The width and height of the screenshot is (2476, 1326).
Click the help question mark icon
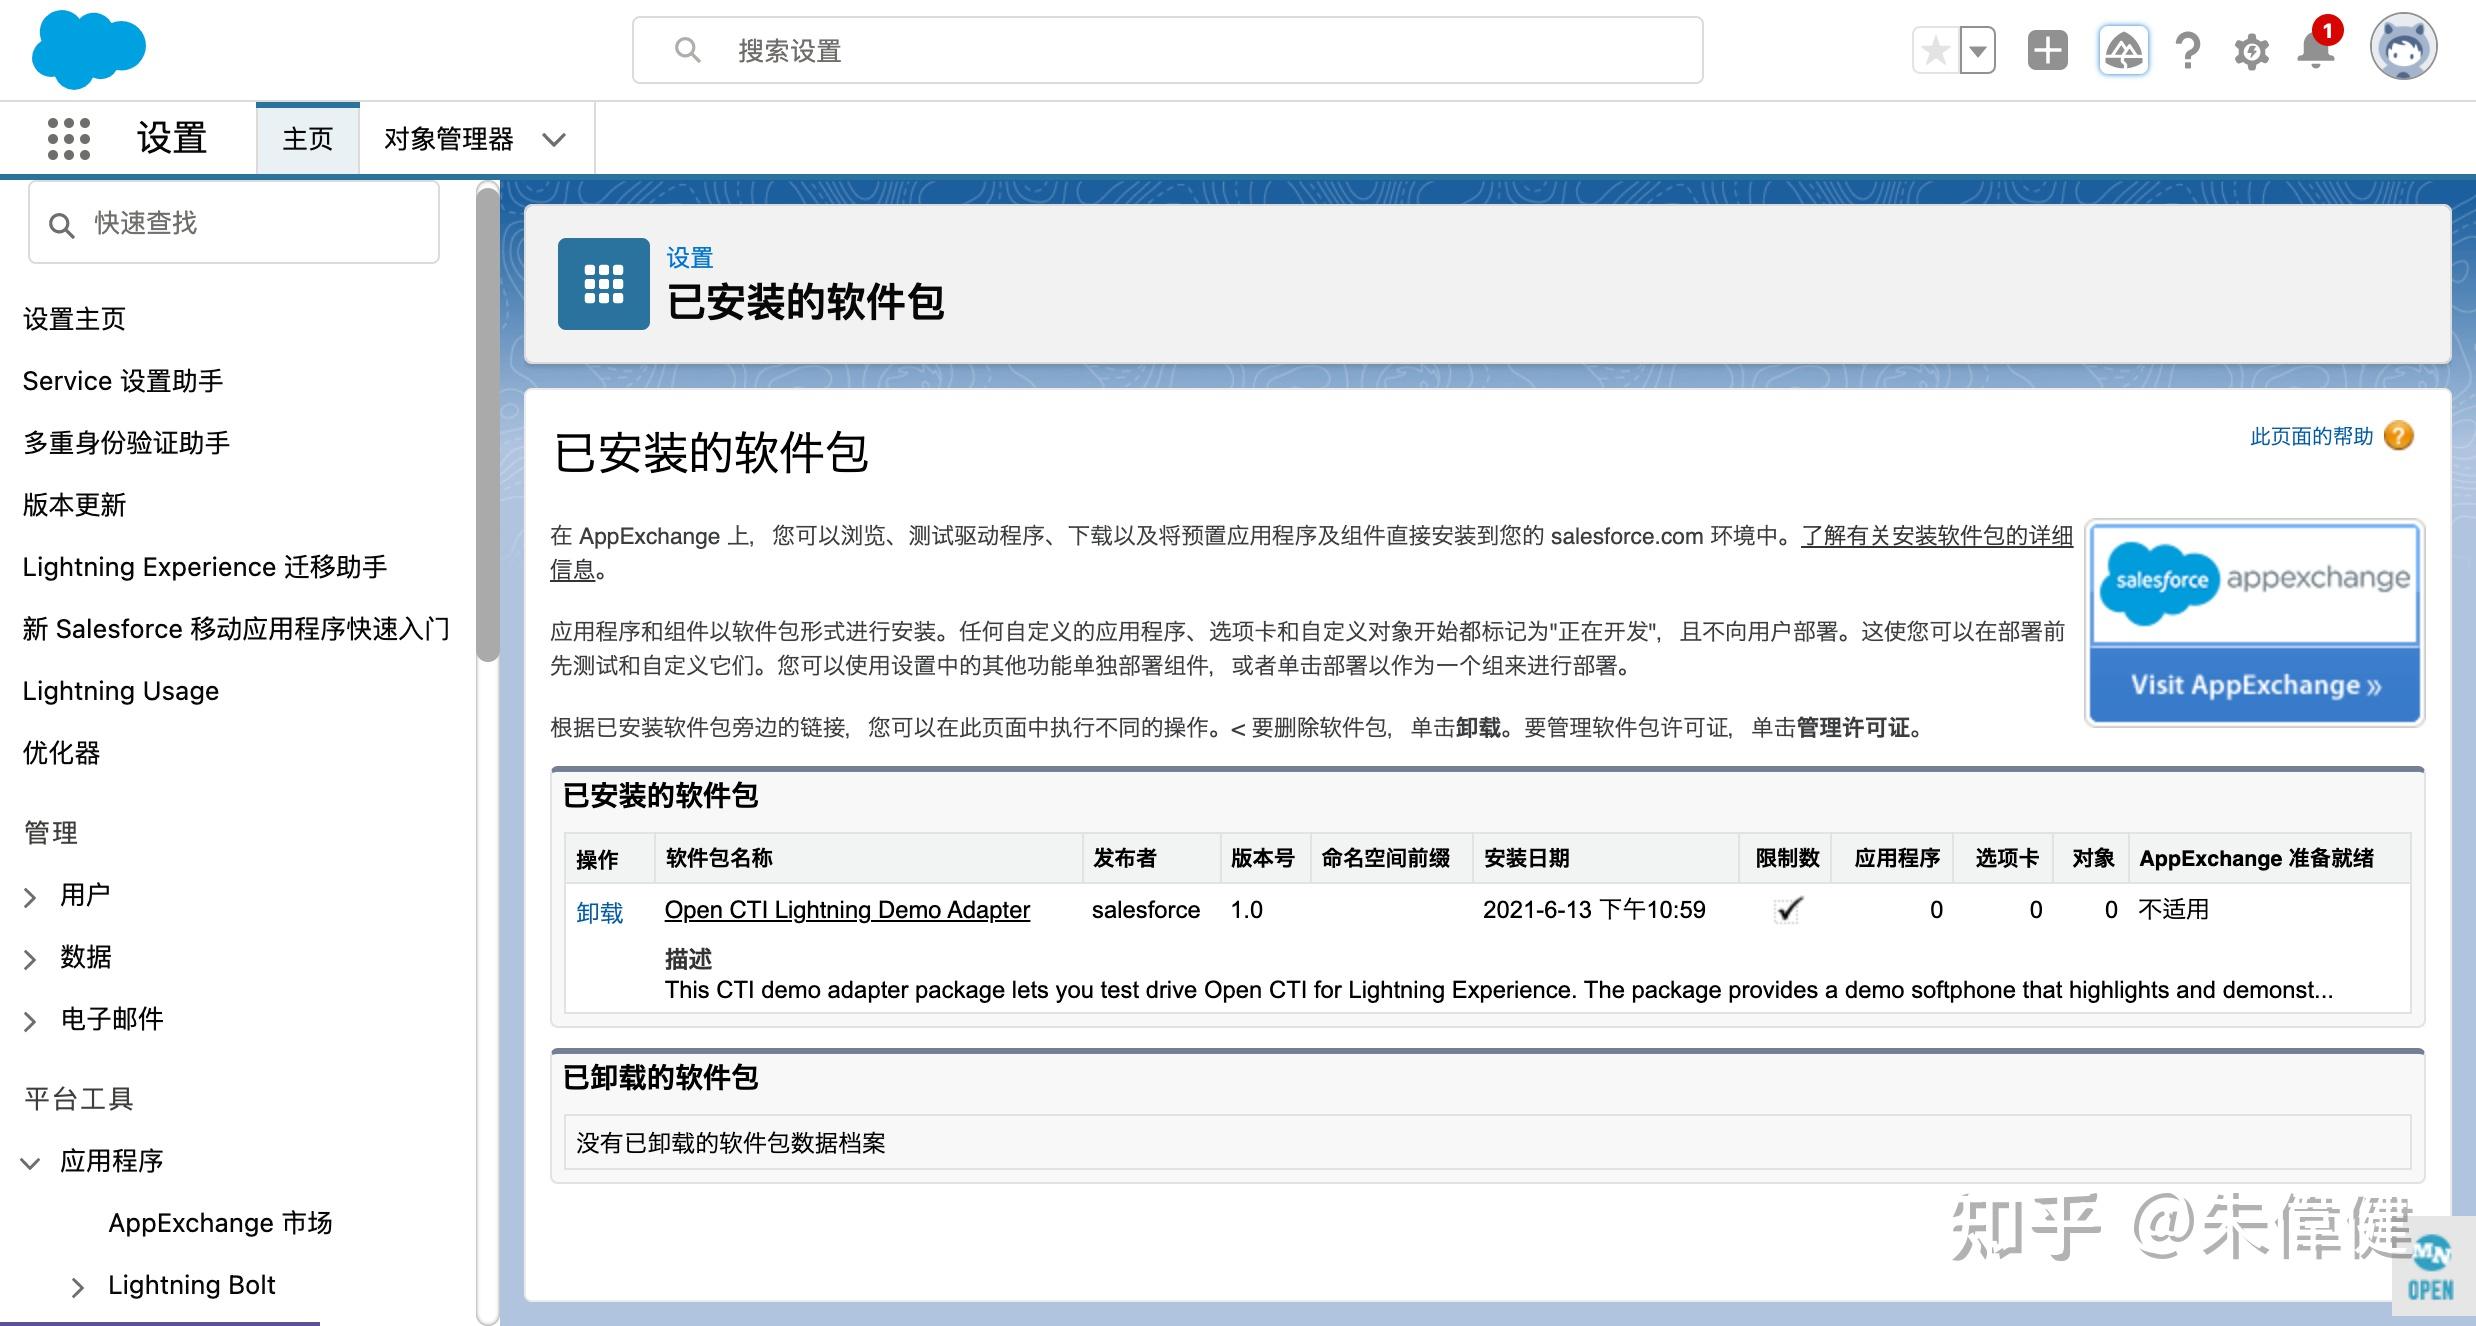point(2188,49)
